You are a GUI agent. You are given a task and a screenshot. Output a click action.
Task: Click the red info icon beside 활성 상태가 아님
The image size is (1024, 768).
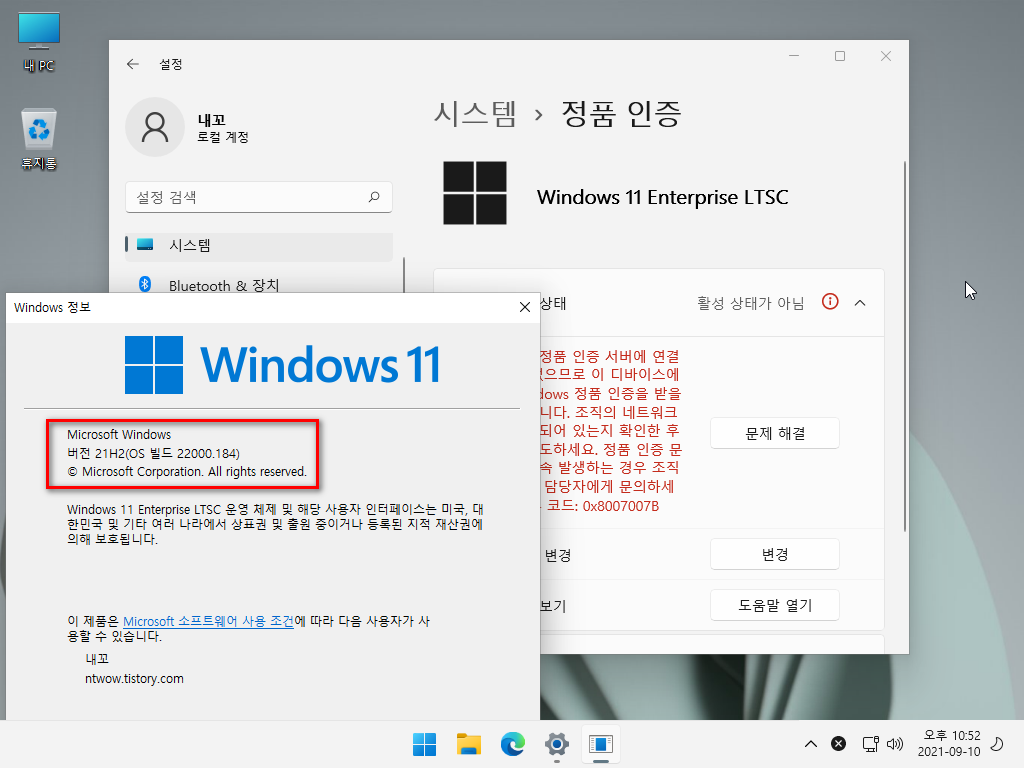tap(830, 302)
